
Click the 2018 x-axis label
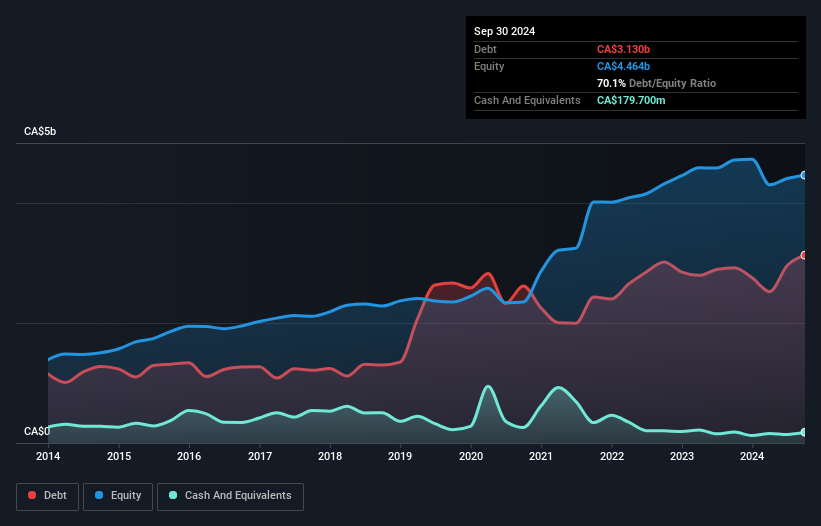(x=330, y=456)
